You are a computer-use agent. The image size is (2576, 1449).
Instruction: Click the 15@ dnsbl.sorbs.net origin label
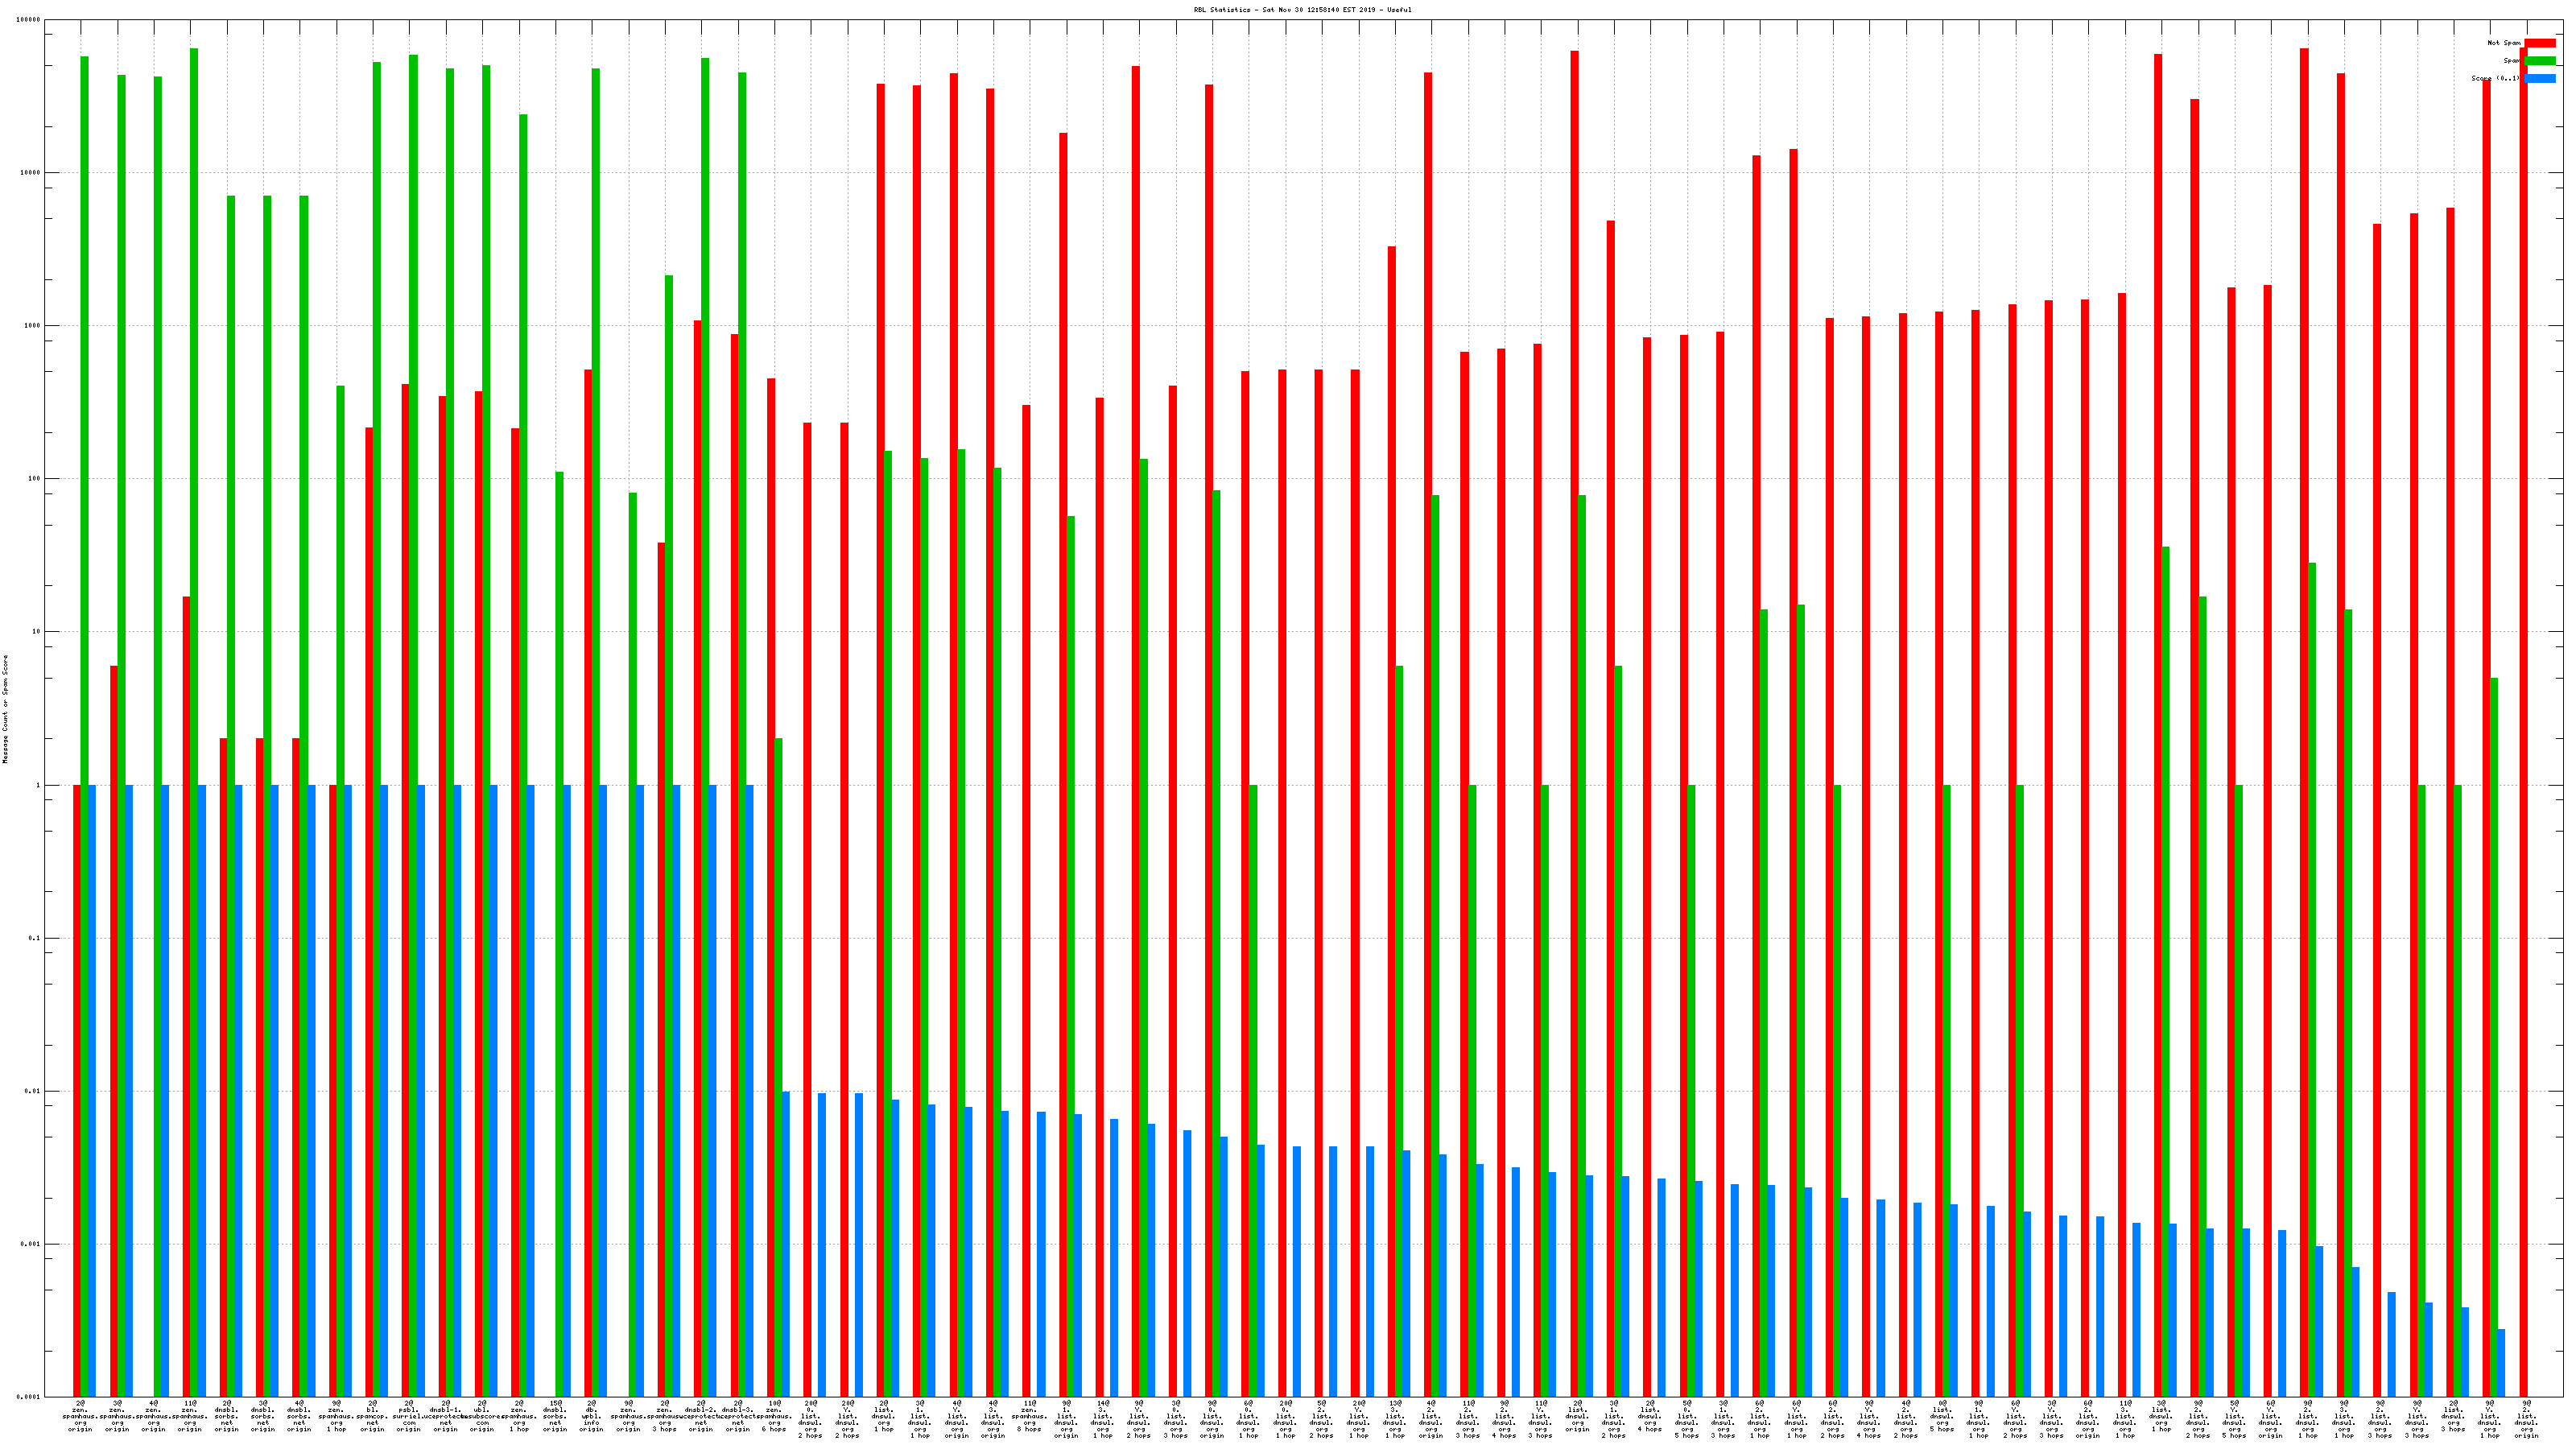pos(555,1416)
